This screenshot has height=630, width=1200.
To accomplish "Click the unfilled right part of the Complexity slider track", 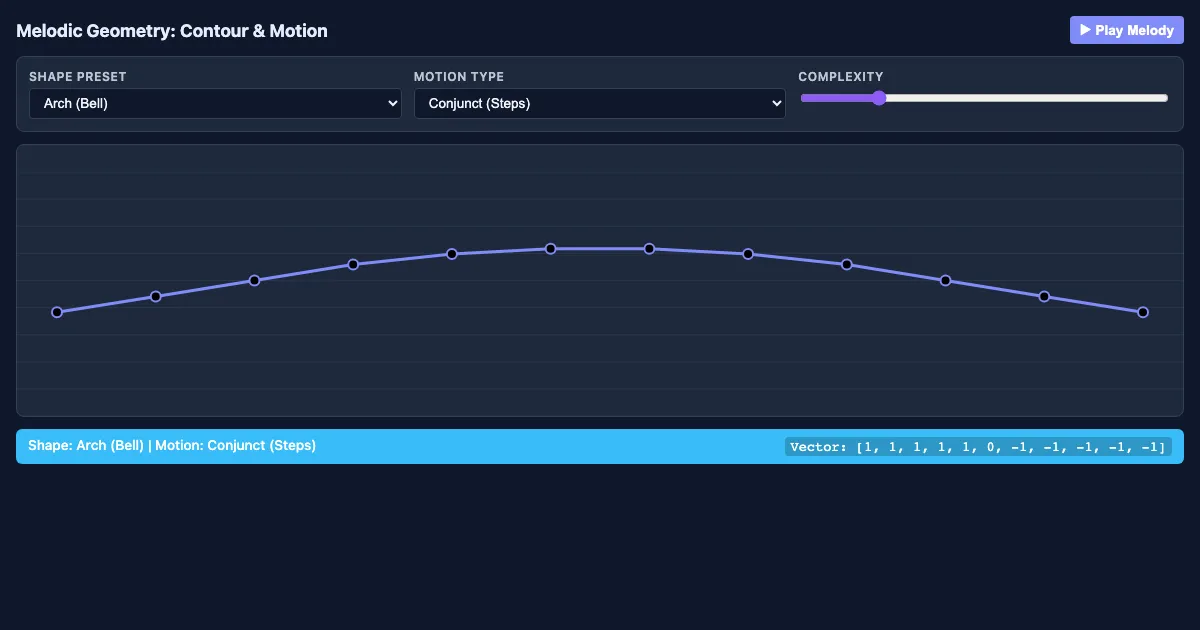I will [1027, 98].
